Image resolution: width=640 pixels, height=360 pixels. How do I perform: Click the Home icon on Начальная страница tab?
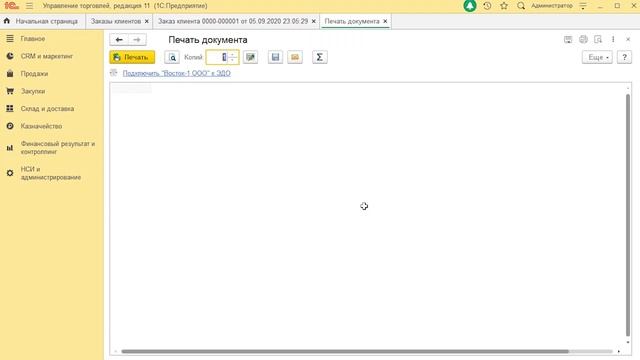tap(7, 21)
